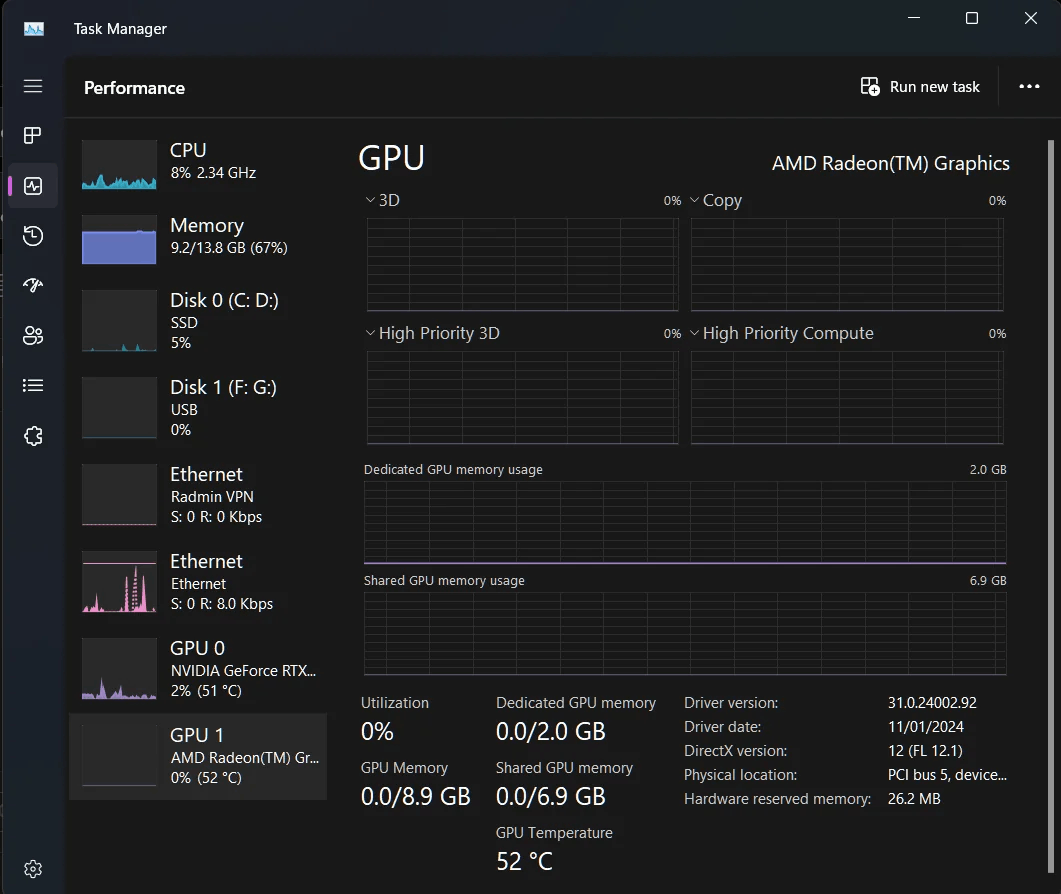Click the Copy engine graph
Screen dimensions: 1061x894
pos(846,264)
